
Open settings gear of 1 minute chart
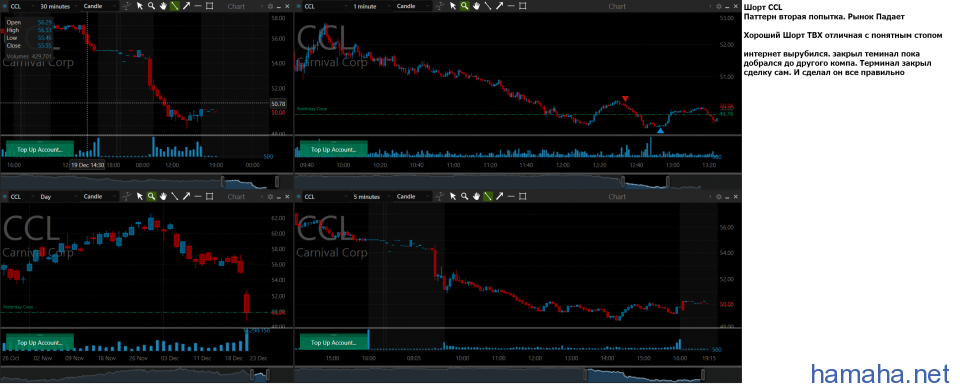(719, 6)
